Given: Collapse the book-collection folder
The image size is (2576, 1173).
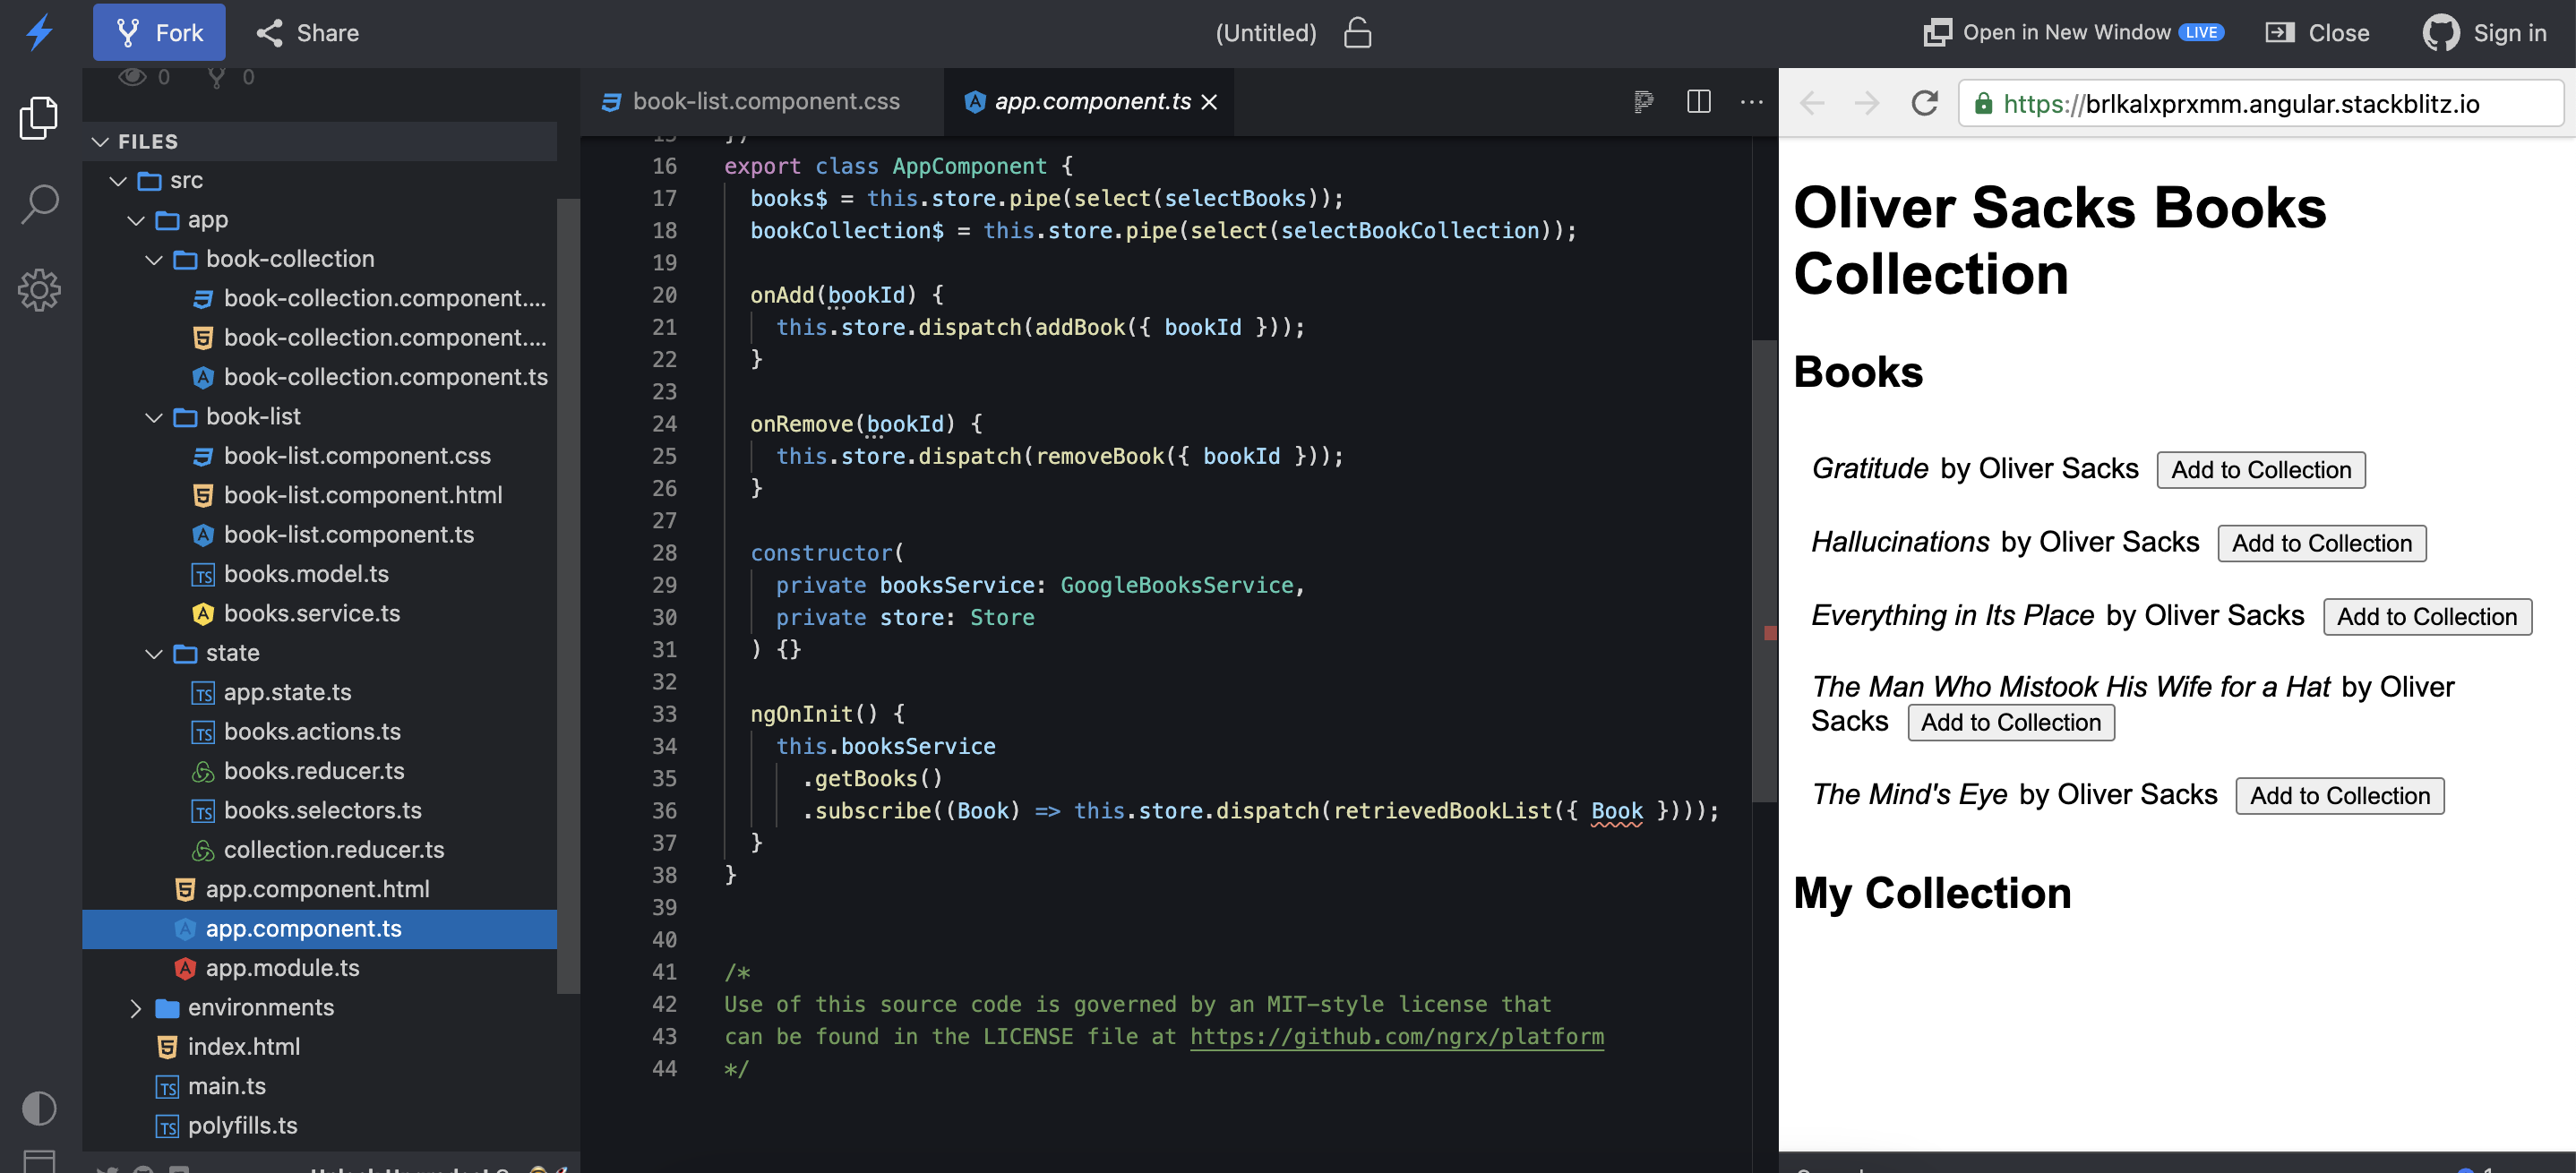Looking at the screenshot, I should pos(154,260).
